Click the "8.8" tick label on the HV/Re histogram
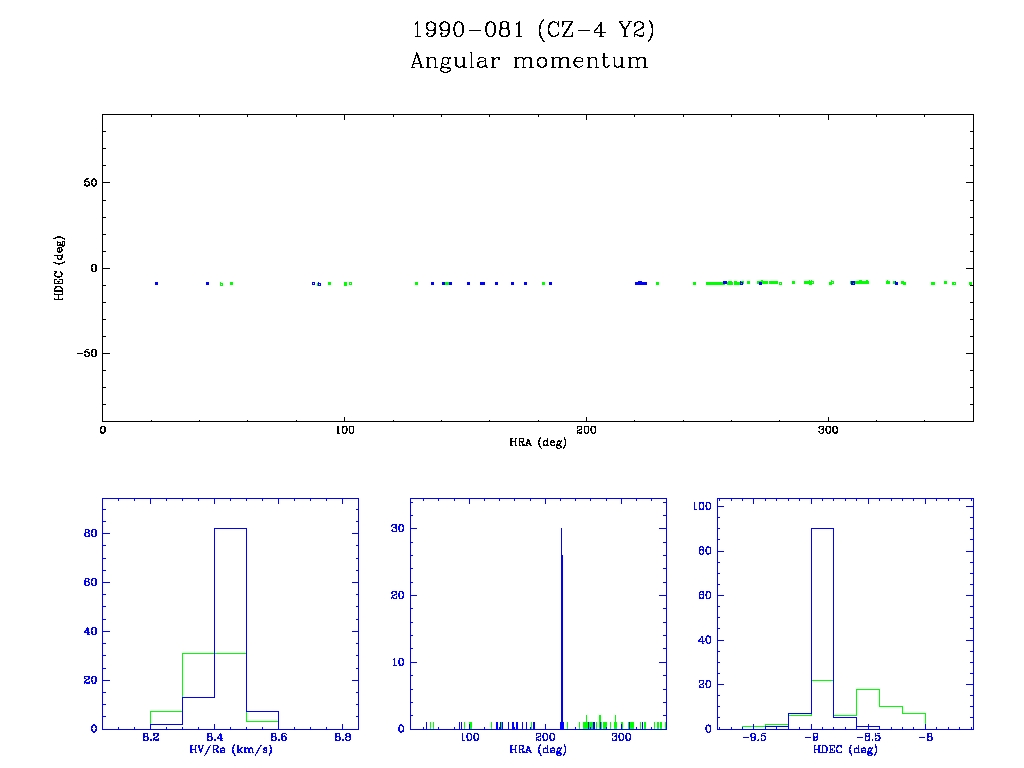The image size is (1024, 768). pos(343,737)
